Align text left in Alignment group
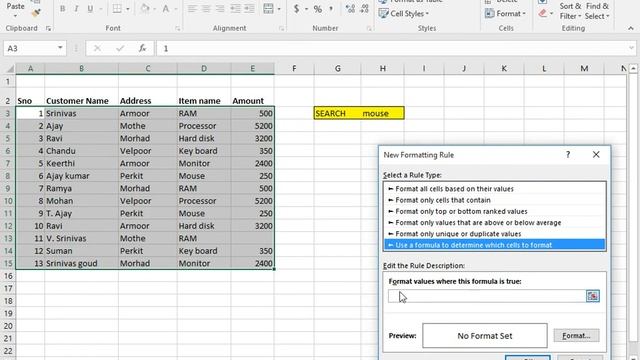The width and height of the screenshot is (640, 360). click(192, 9)
